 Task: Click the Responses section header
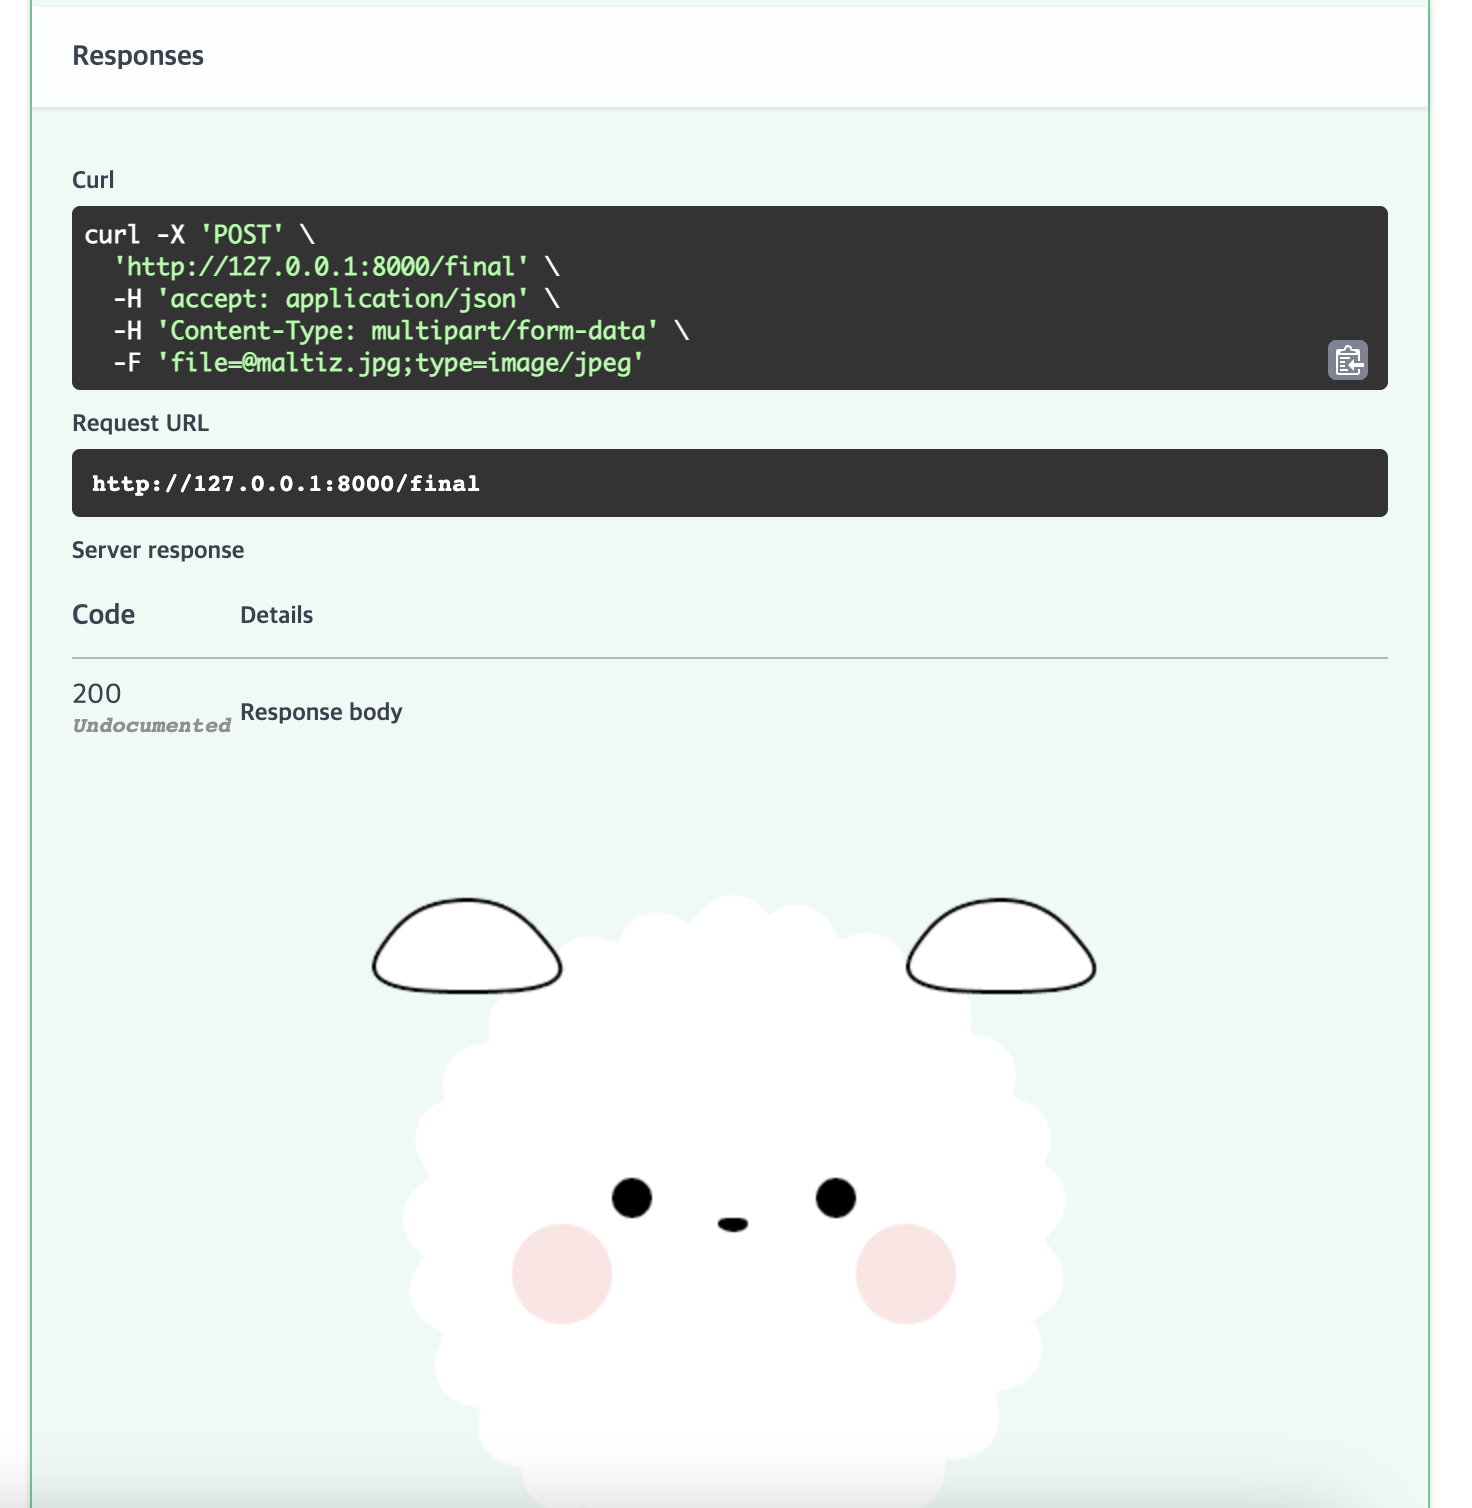[137, 56]
